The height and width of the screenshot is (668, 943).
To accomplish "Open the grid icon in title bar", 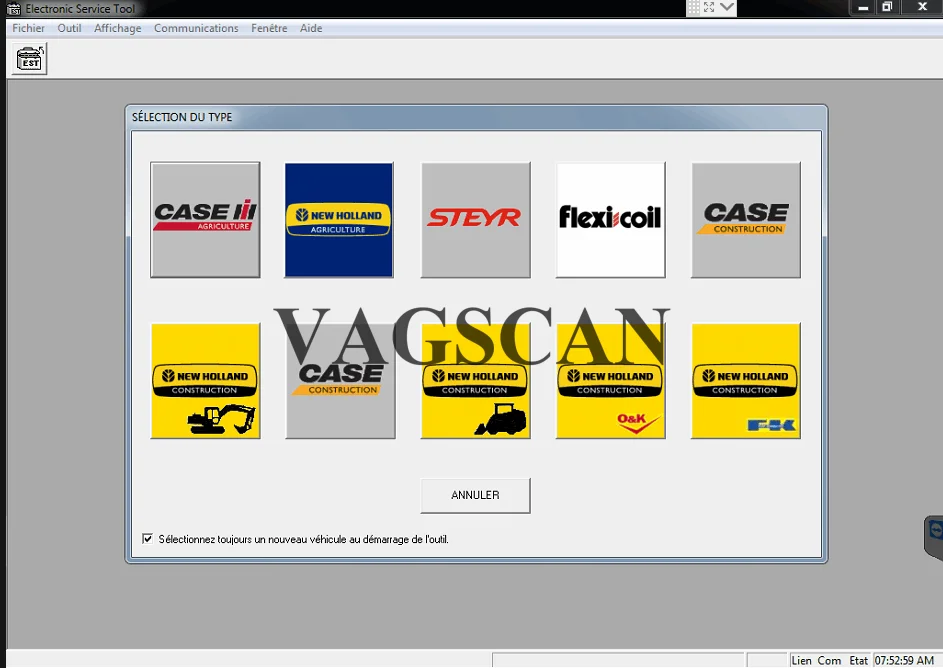I will (x=693, y=7).
